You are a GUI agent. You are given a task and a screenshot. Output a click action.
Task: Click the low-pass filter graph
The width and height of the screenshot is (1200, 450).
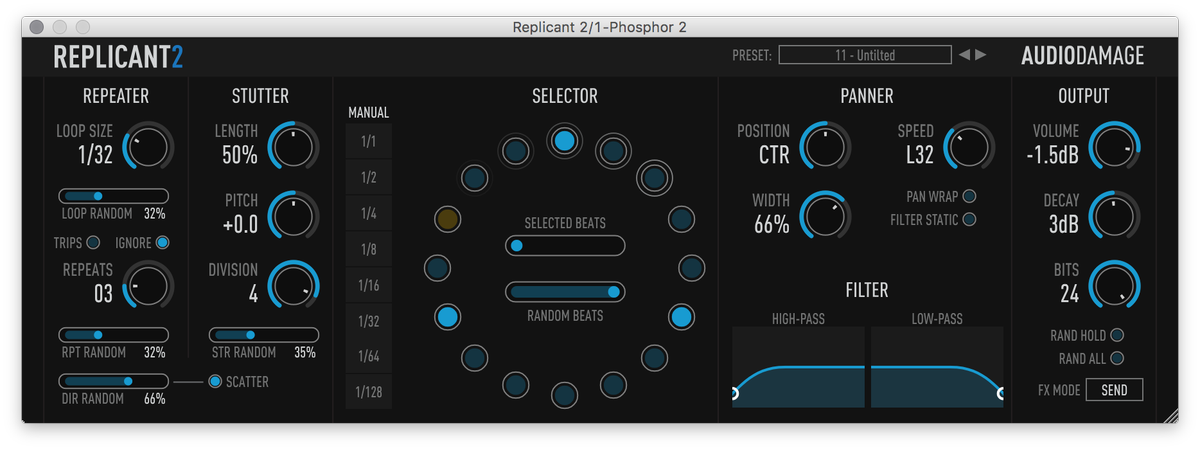click(937, 367)
